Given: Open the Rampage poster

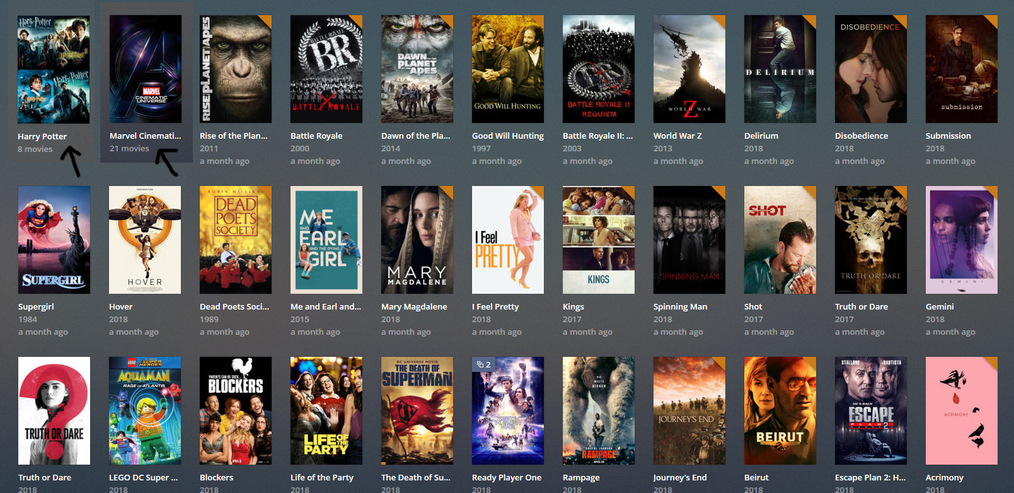Looking at the screenshot, I should [598, 411].
